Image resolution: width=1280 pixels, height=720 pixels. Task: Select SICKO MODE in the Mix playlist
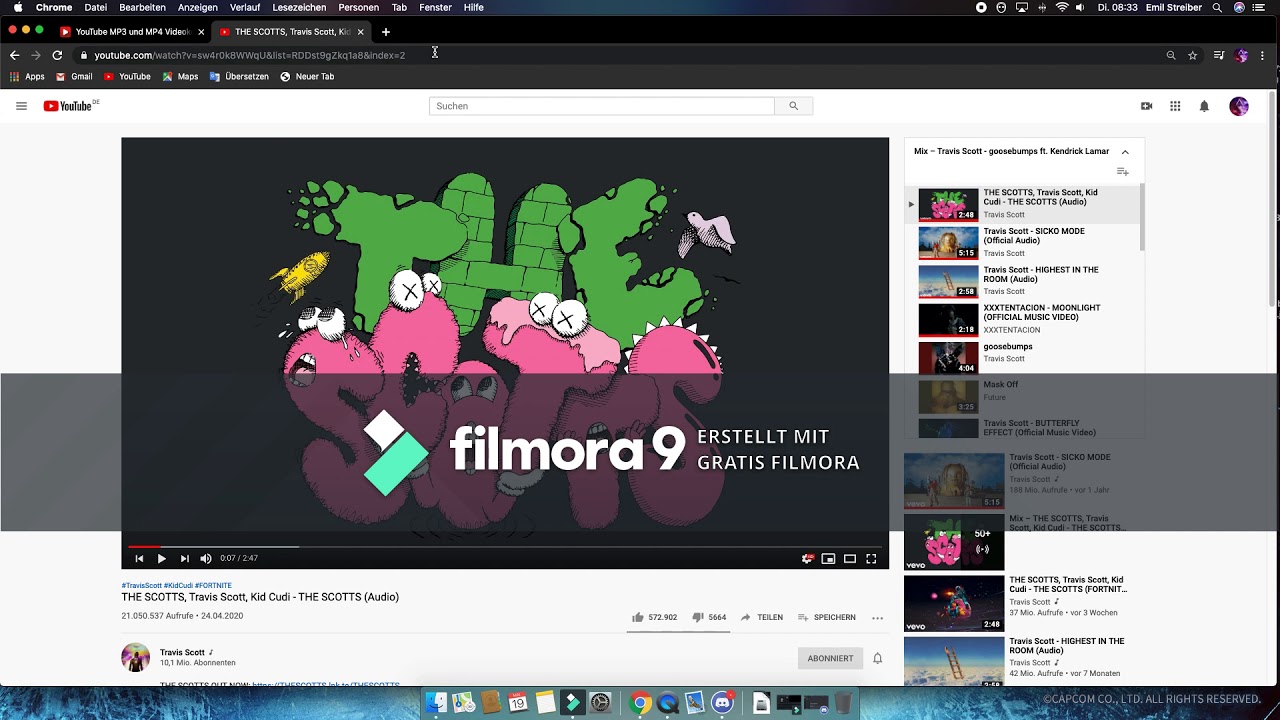point(1020,242)
